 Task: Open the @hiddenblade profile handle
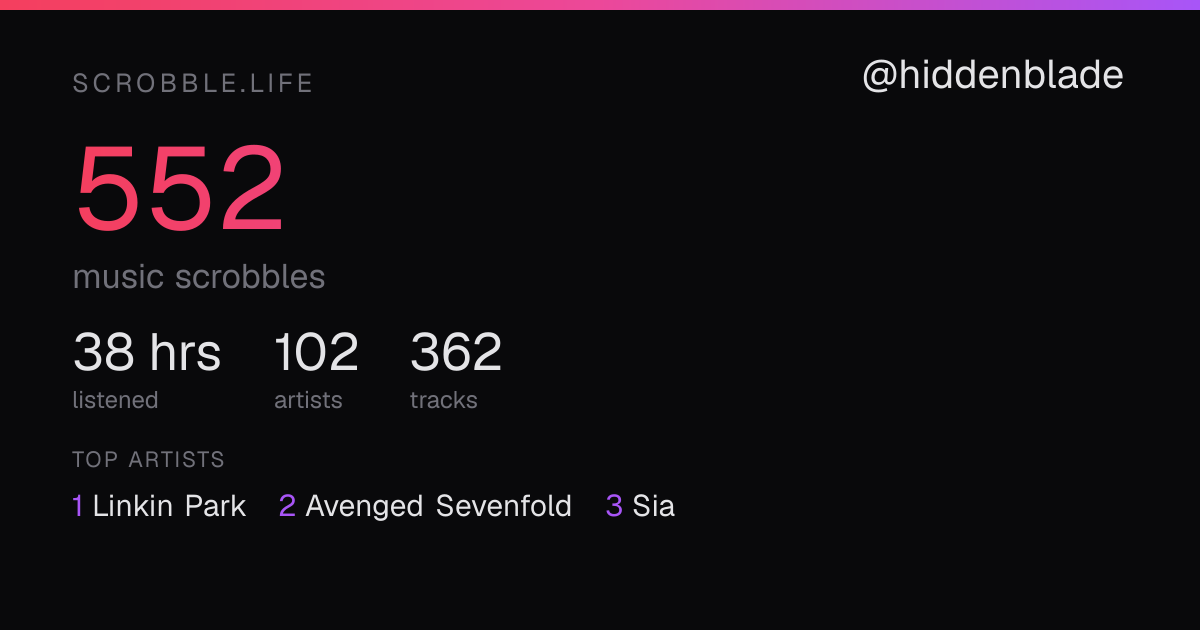[x=992, y=76]
